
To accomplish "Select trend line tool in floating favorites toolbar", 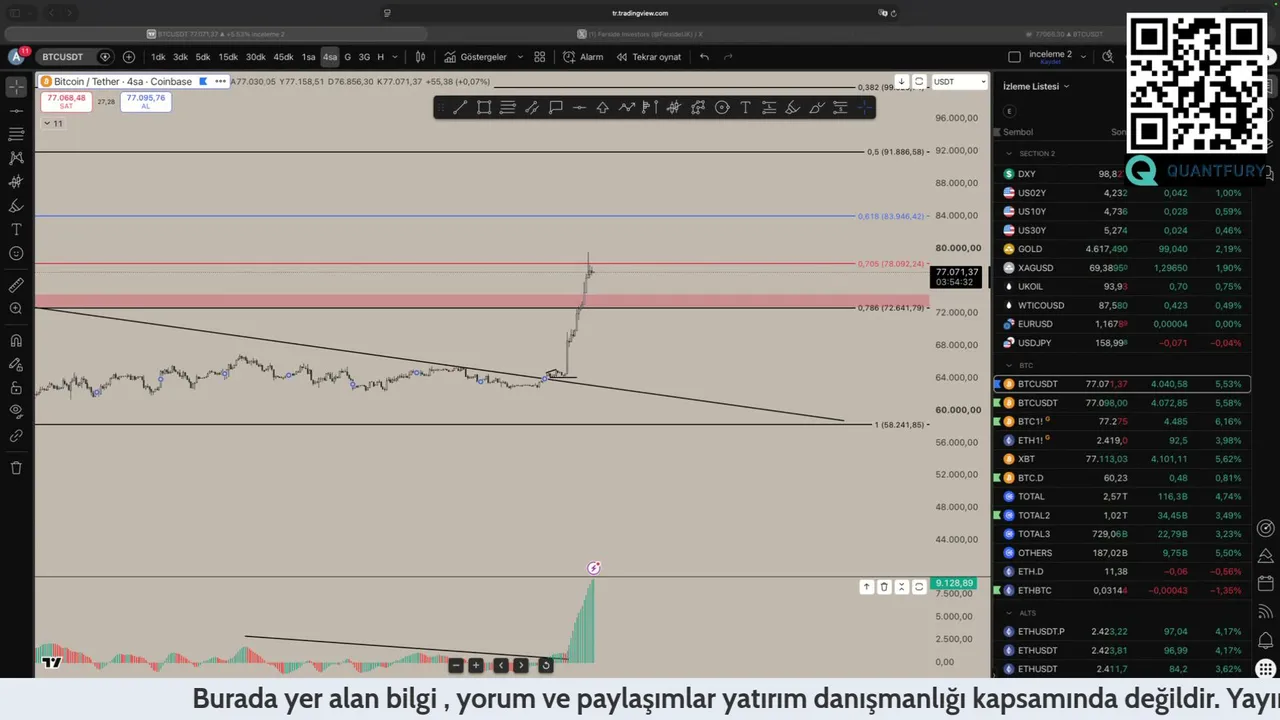I will pos(460,108).
